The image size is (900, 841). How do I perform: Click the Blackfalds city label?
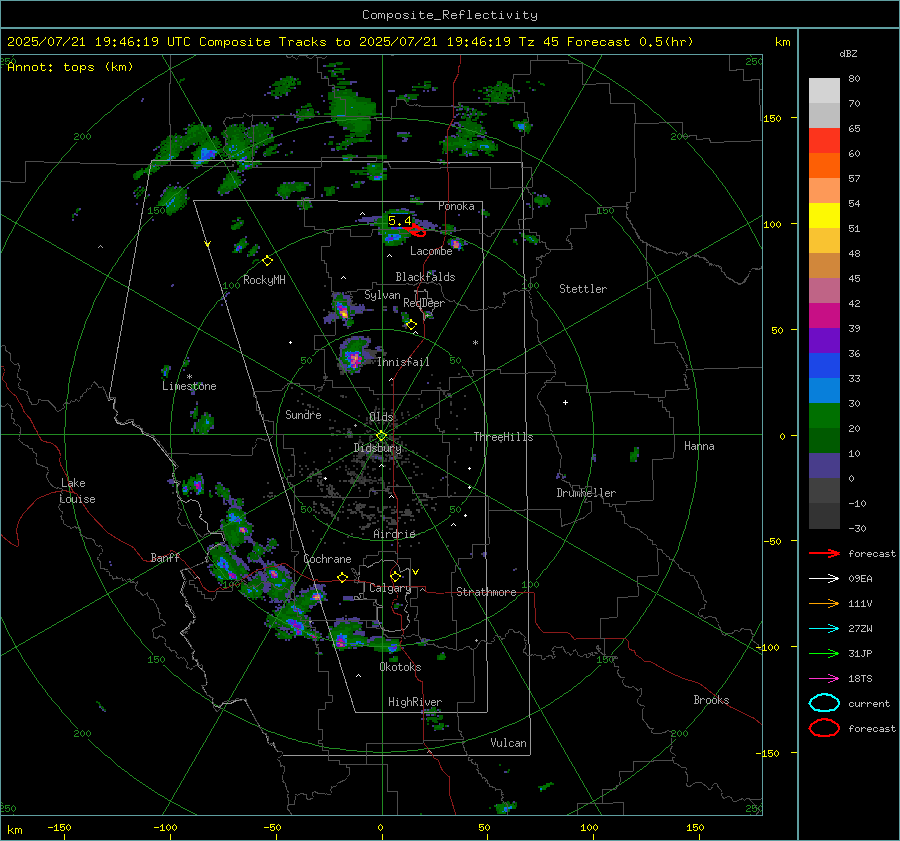[425, 277]
